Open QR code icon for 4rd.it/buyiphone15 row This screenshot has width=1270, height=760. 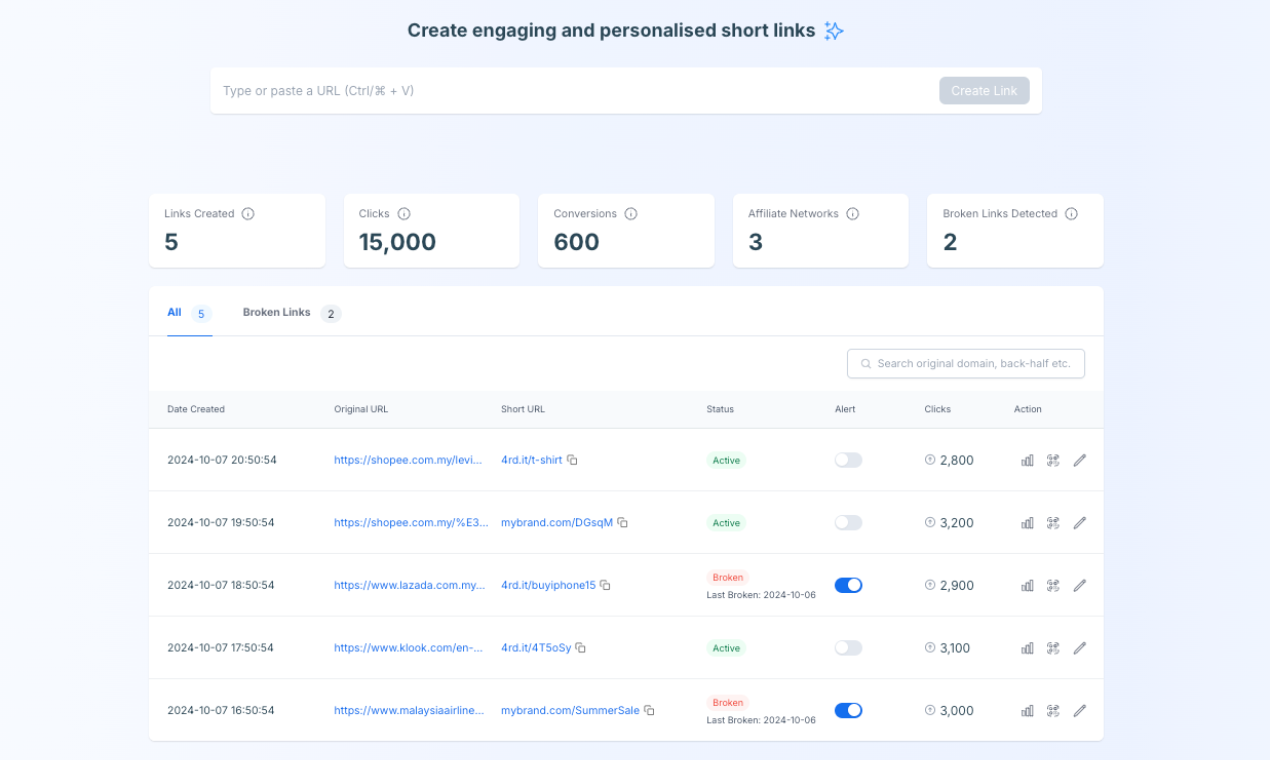[x=1053, y=585]
